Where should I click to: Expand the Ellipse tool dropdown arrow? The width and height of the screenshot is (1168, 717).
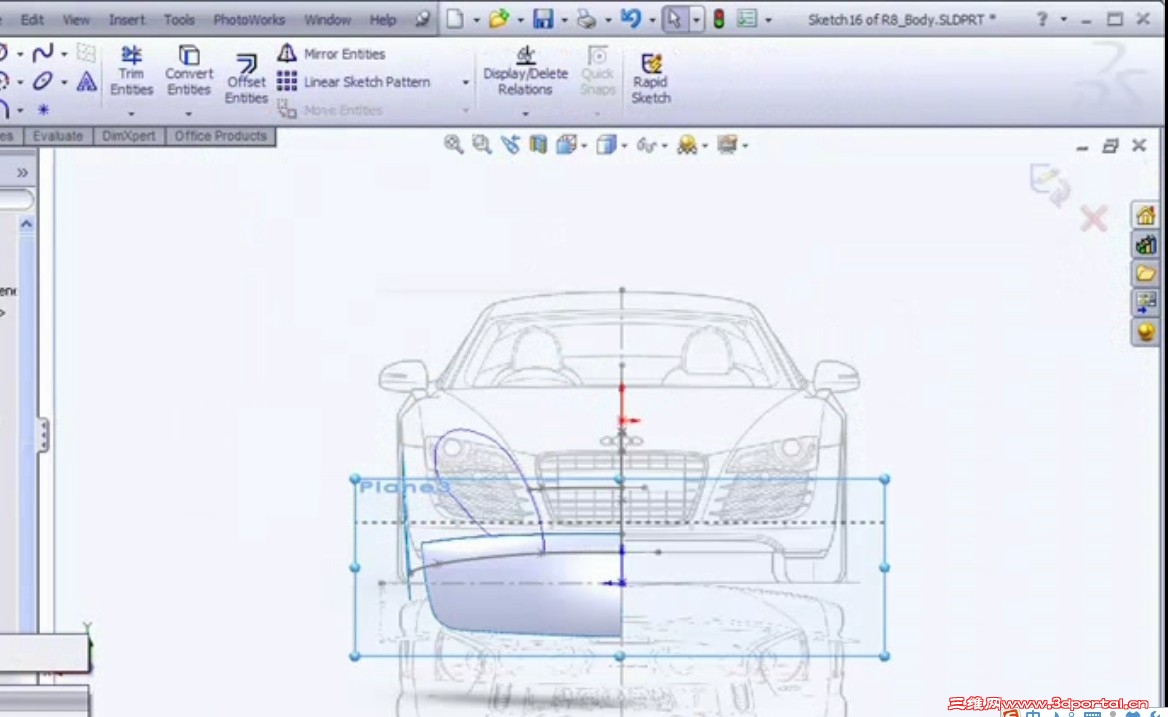coord(64,82)
